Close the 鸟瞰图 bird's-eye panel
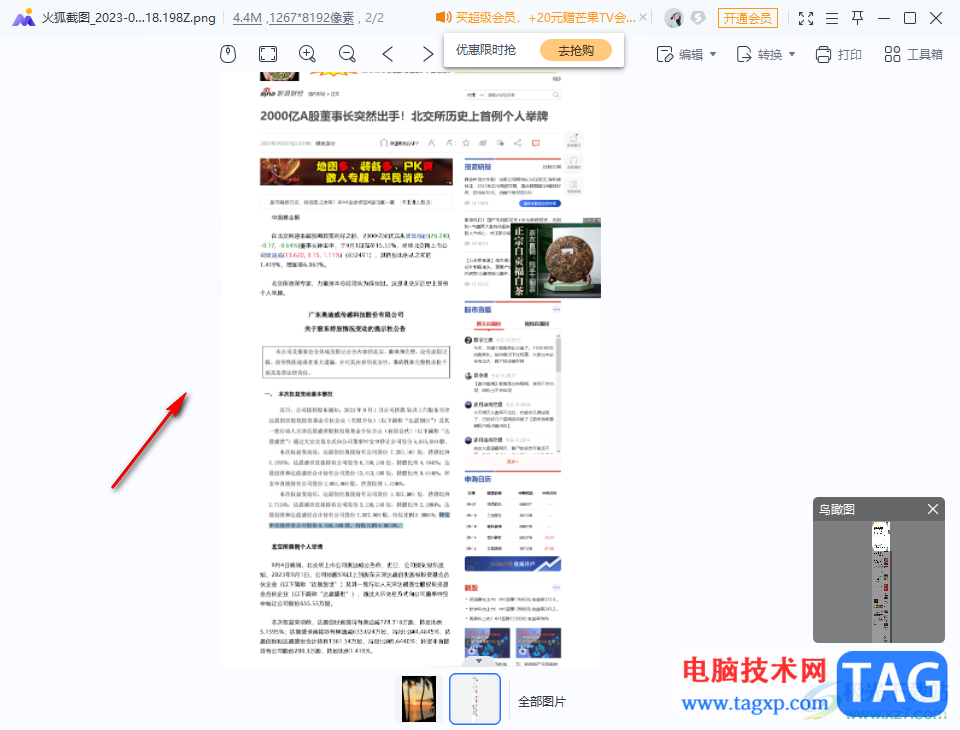Viewport: 960px width, 730px height. (x=932, y=509)
